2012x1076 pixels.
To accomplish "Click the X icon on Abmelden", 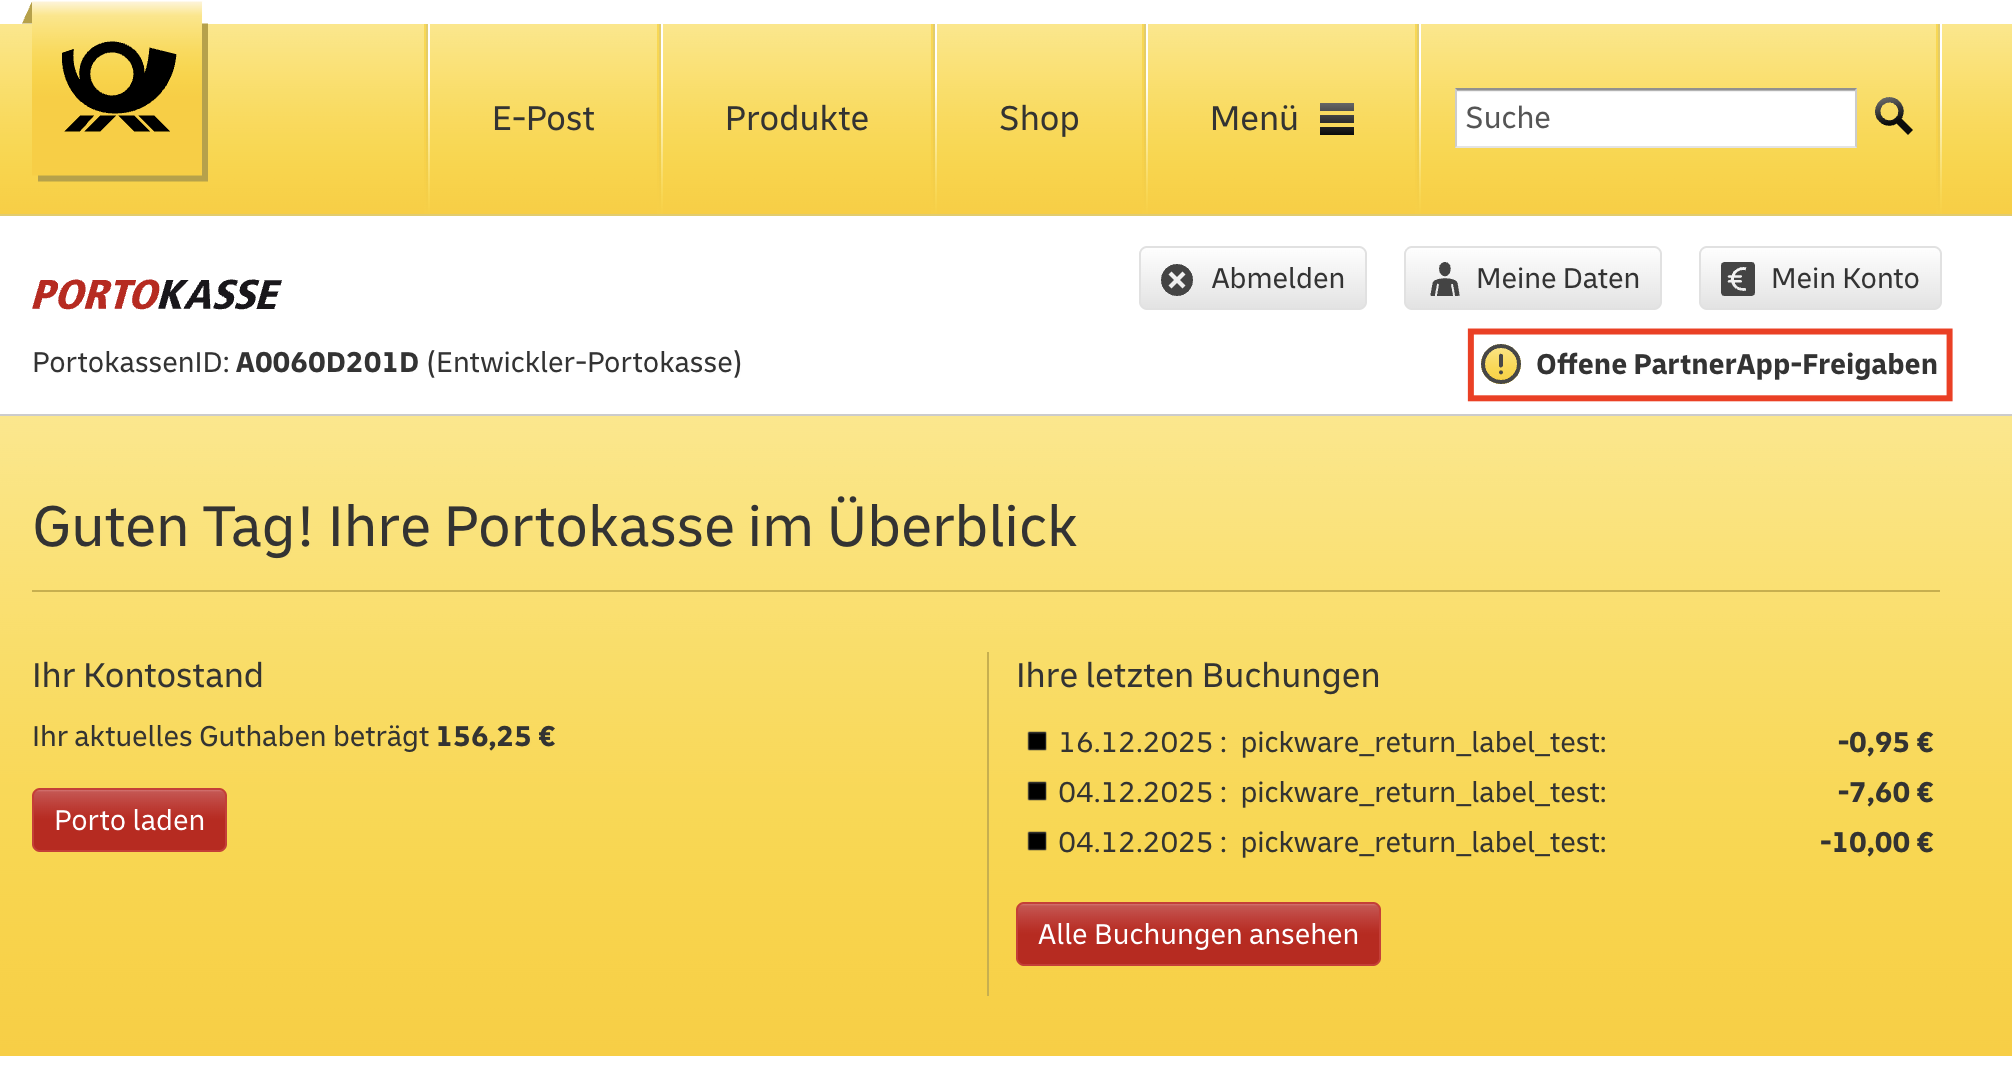I will click(1177, 279).
